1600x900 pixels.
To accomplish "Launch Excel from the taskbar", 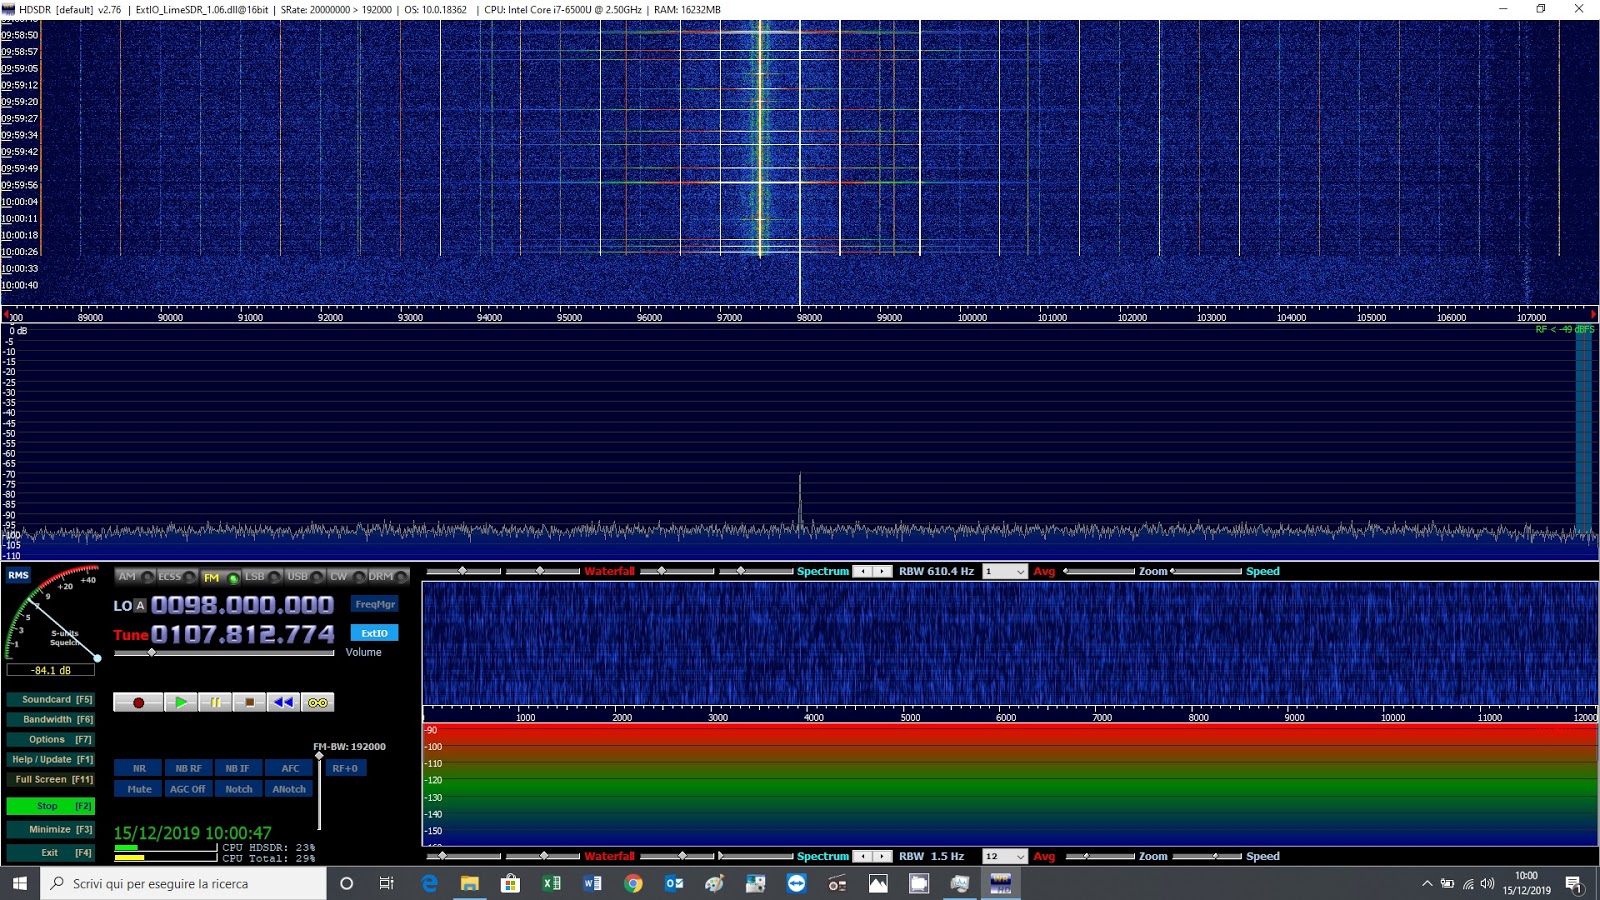I will click(x=552, y=884).
